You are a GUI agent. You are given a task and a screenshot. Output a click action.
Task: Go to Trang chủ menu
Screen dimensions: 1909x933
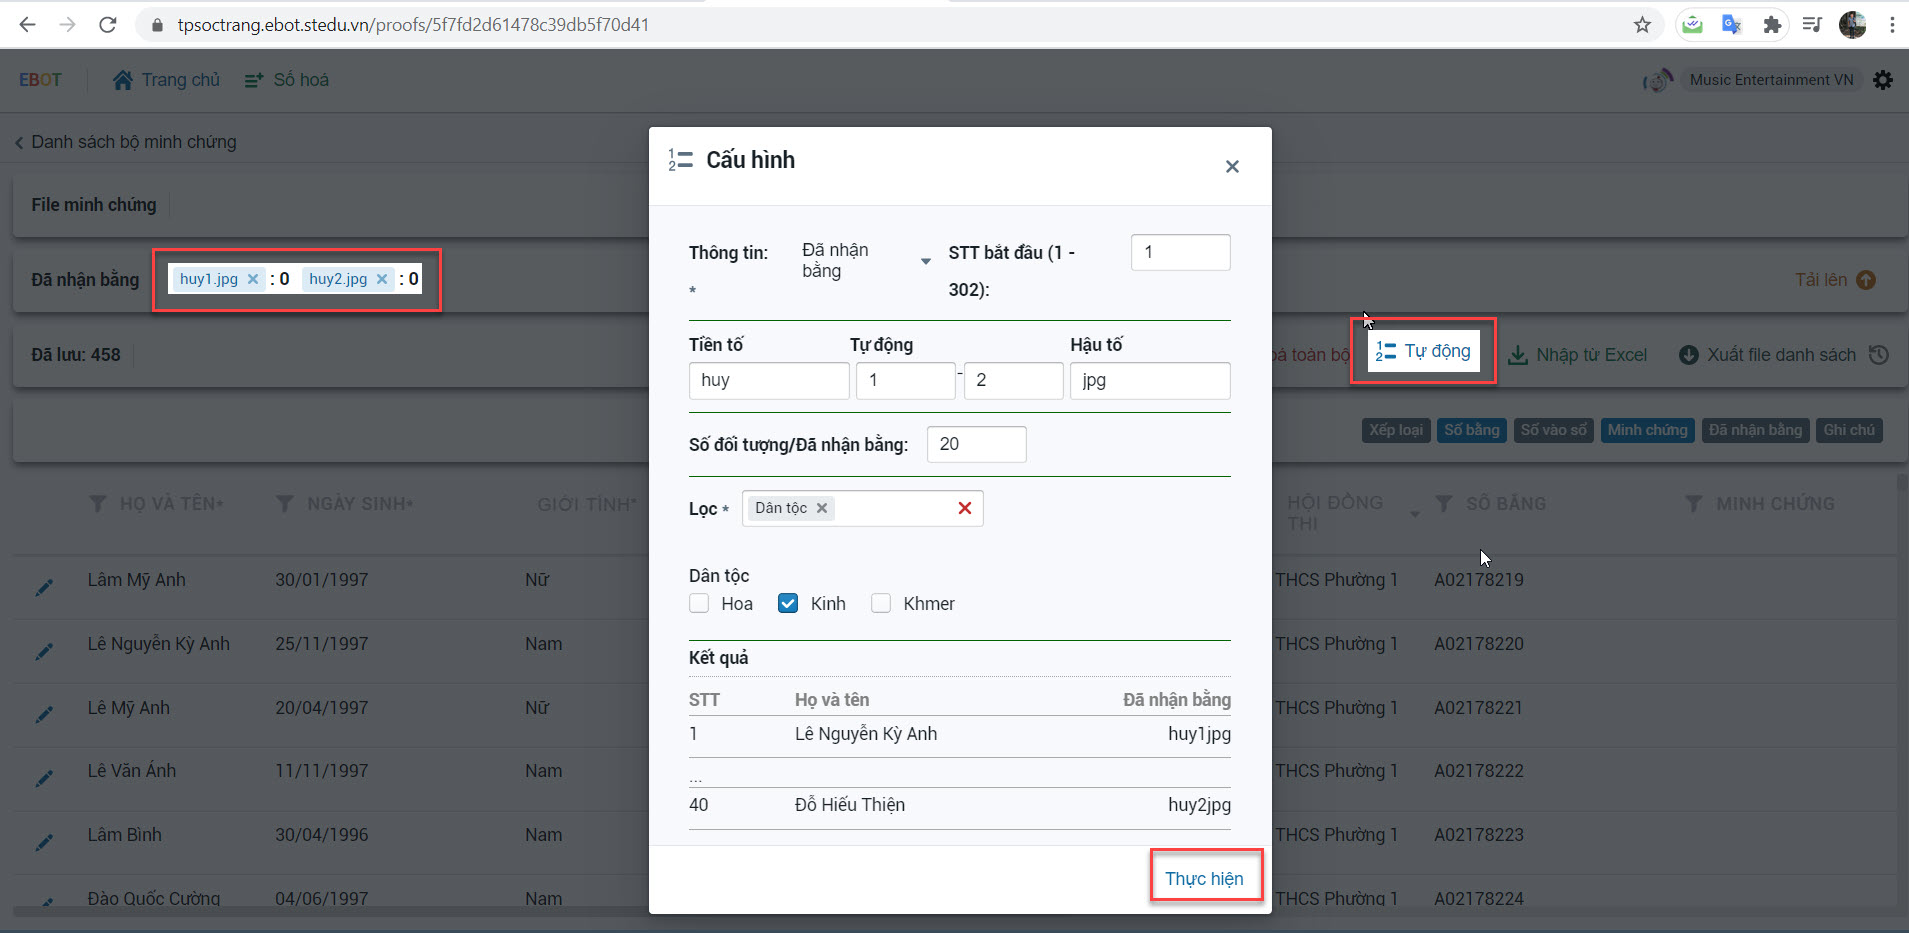coord(167,80)
